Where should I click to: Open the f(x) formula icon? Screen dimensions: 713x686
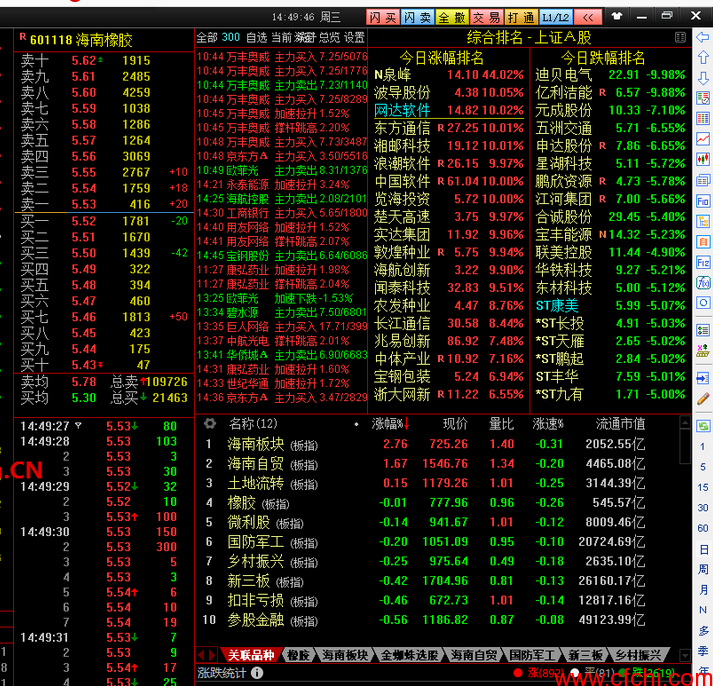pos(703,283)
